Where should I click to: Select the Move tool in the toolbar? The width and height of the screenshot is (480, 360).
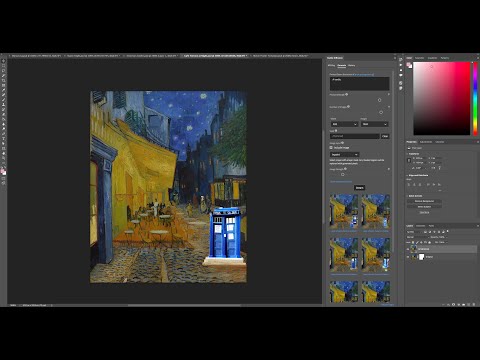[3, 61]
